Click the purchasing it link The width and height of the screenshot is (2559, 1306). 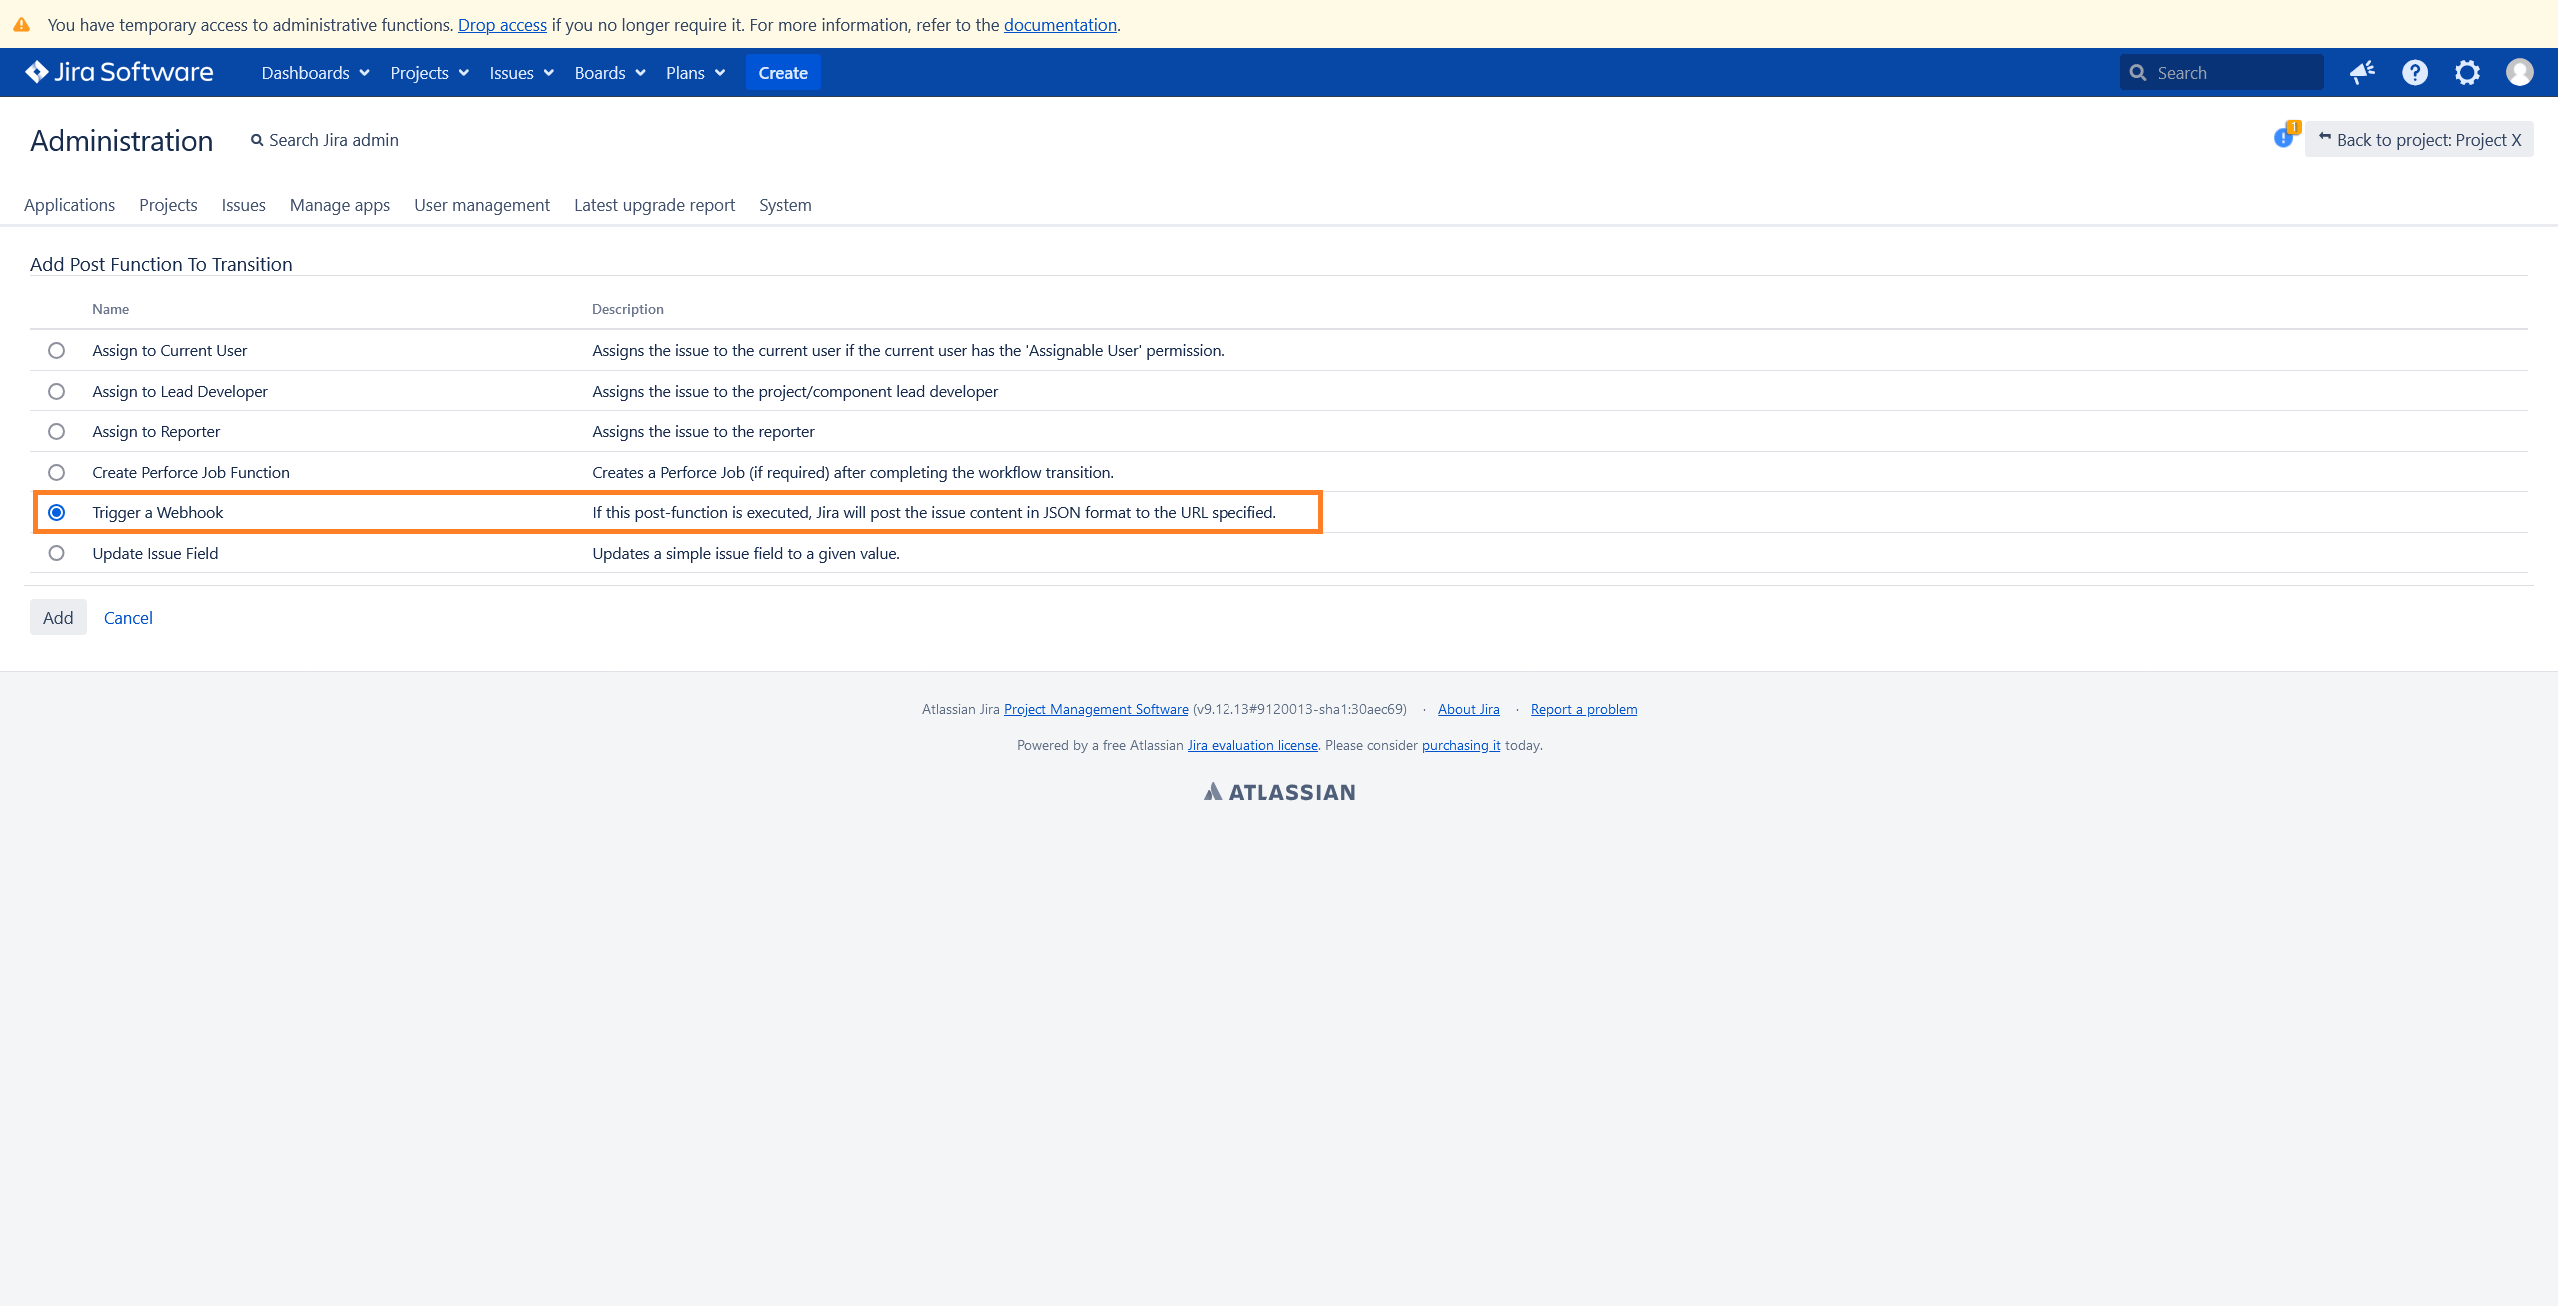[x=1461, y=745]
